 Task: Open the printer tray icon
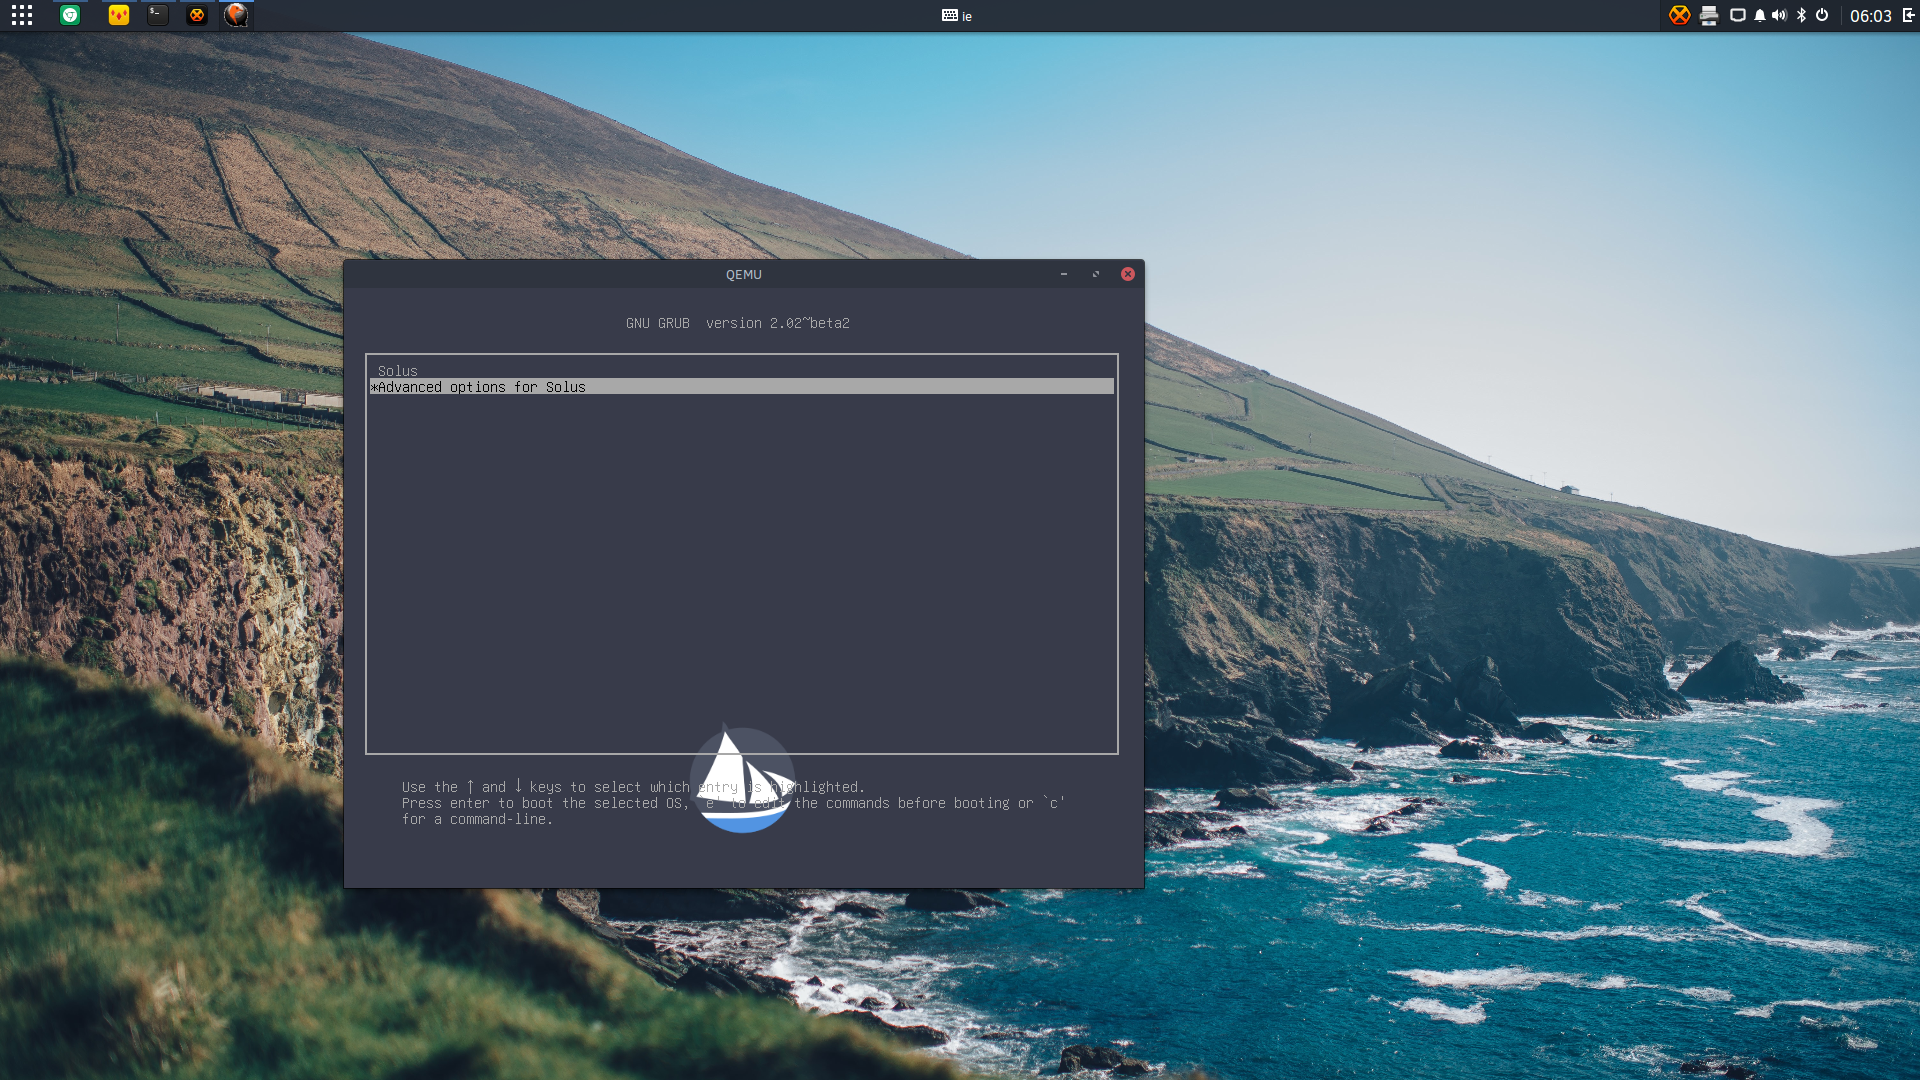tap(1709, 15)
